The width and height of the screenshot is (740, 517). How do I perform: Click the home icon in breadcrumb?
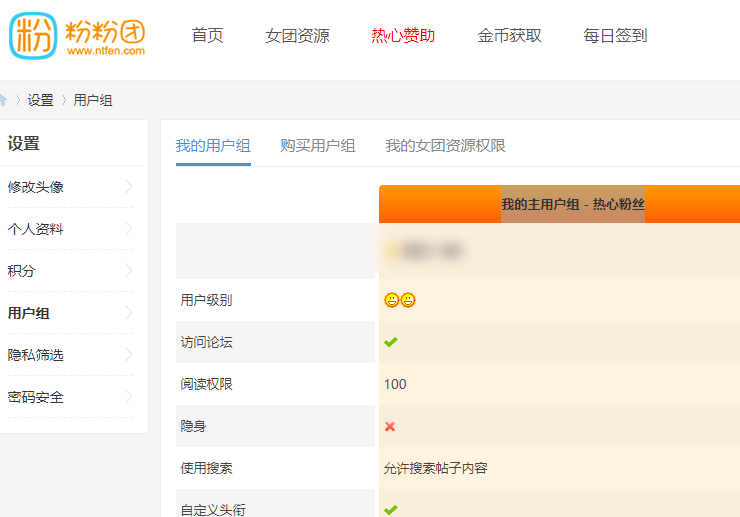[x=3, y=100]
